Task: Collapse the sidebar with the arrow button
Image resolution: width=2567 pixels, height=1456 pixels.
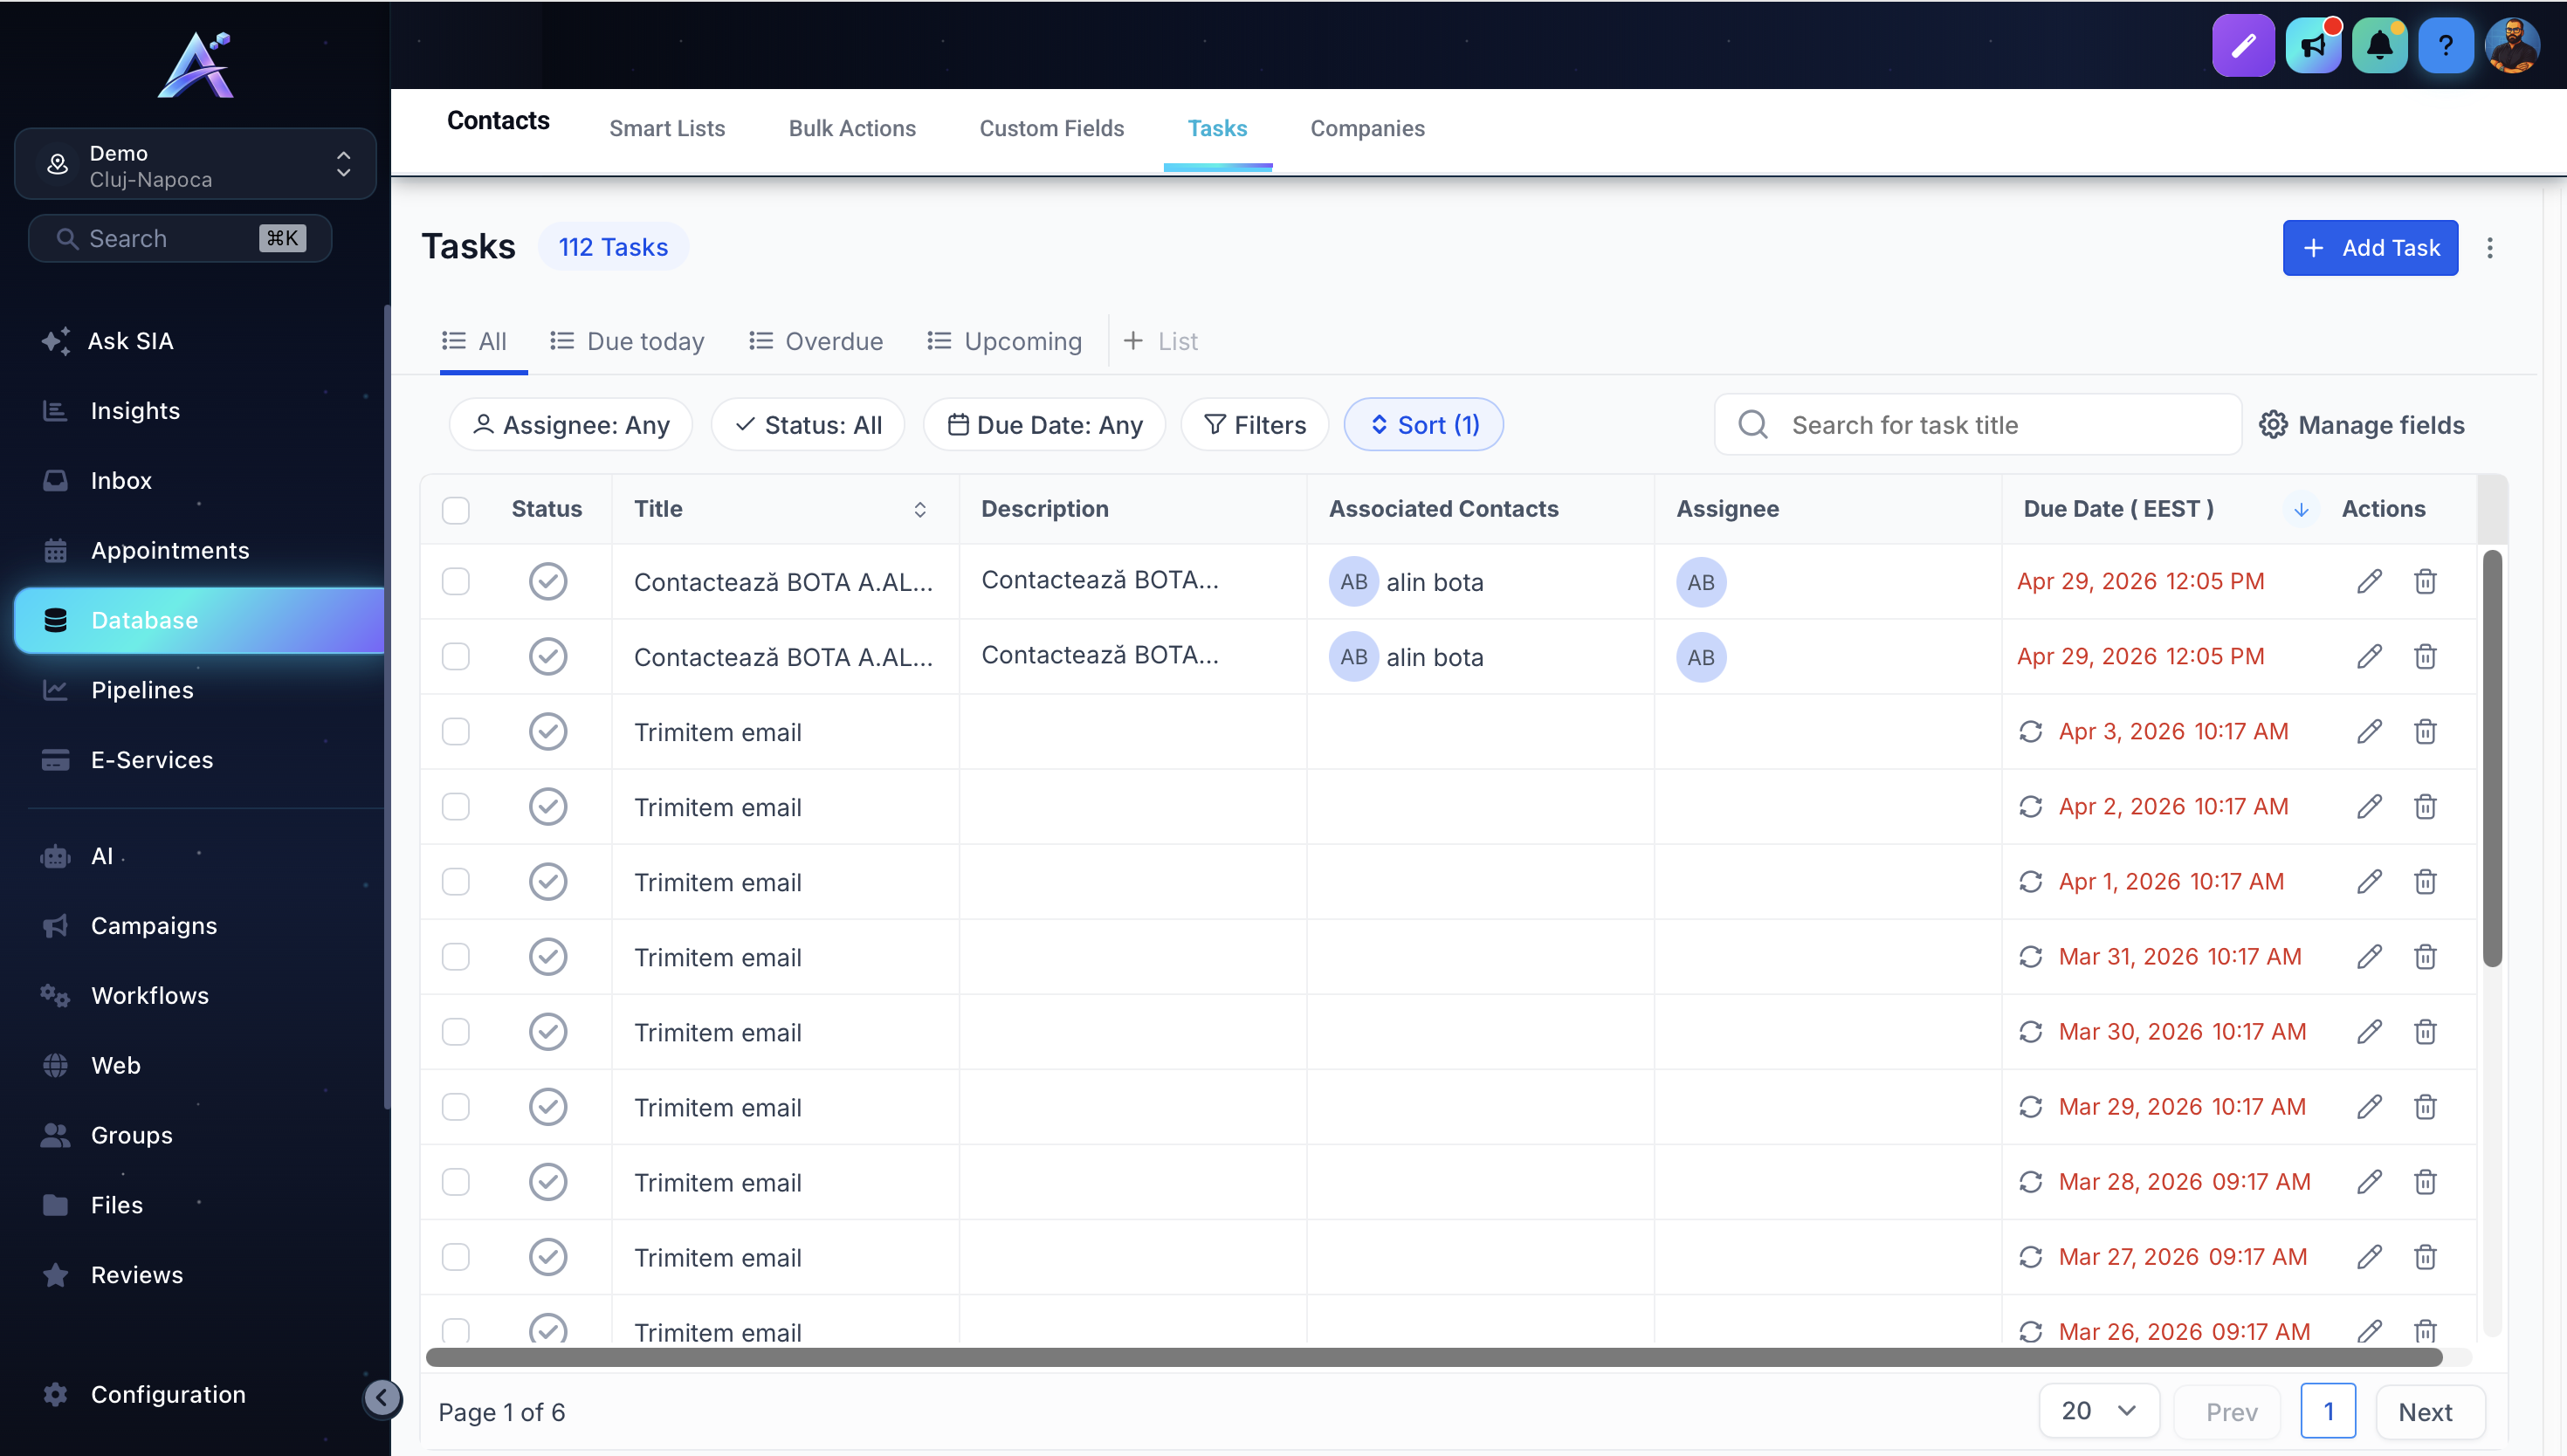Action: 382,1398
